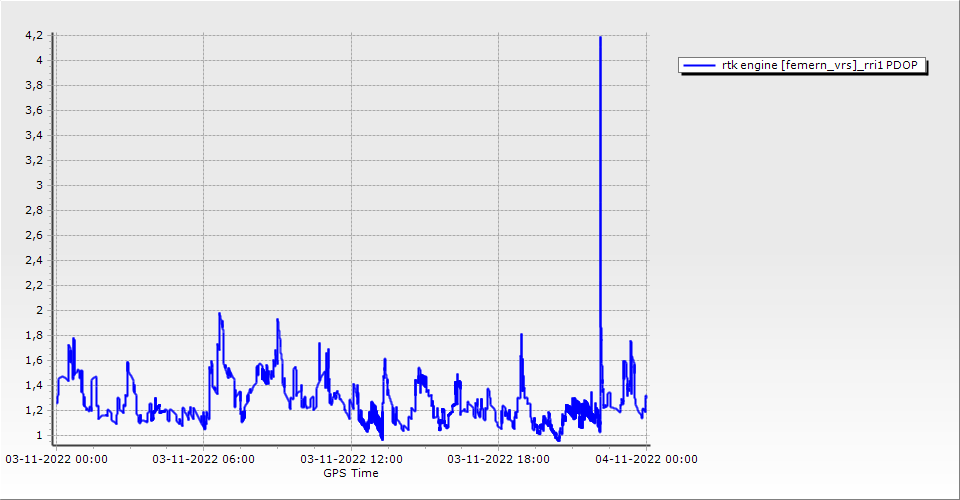Click the 04-11-2022 00:00 time label
The width and height of the screenshot is (960, 500).
pyautogui.click(x=646, y=460)
